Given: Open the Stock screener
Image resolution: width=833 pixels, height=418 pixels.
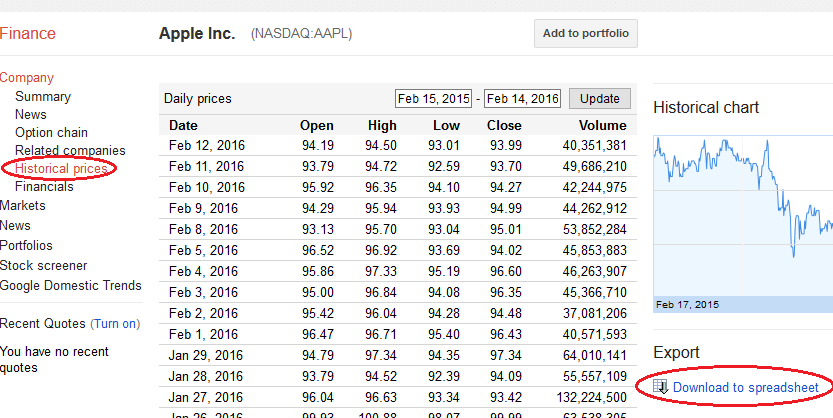Looking at the screenshot, I should 43,265.
